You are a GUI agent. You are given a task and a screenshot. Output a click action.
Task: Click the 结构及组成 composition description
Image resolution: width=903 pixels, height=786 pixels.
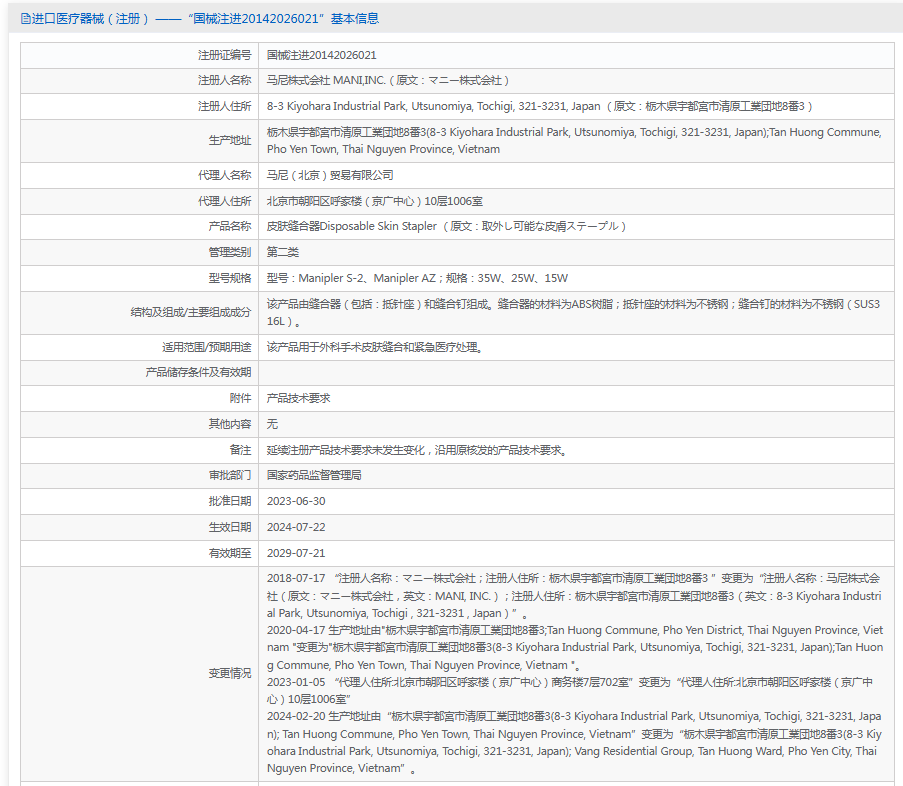pos(574,313)
